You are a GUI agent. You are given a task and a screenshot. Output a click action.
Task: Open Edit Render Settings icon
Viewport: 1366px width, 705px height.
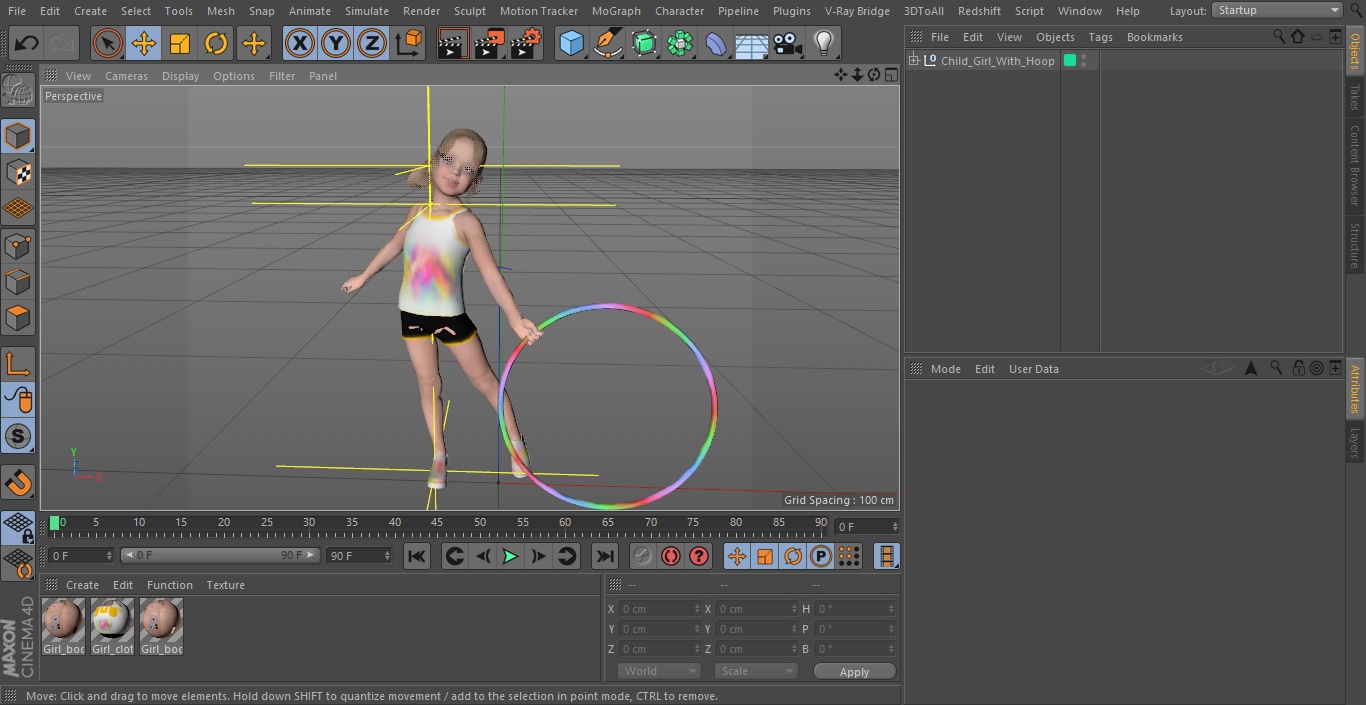coord(526,44)
